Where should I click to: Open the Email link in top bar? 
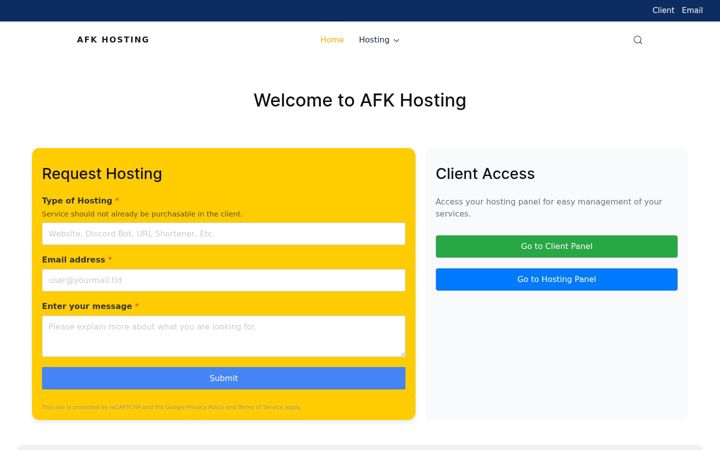(692, 10)
